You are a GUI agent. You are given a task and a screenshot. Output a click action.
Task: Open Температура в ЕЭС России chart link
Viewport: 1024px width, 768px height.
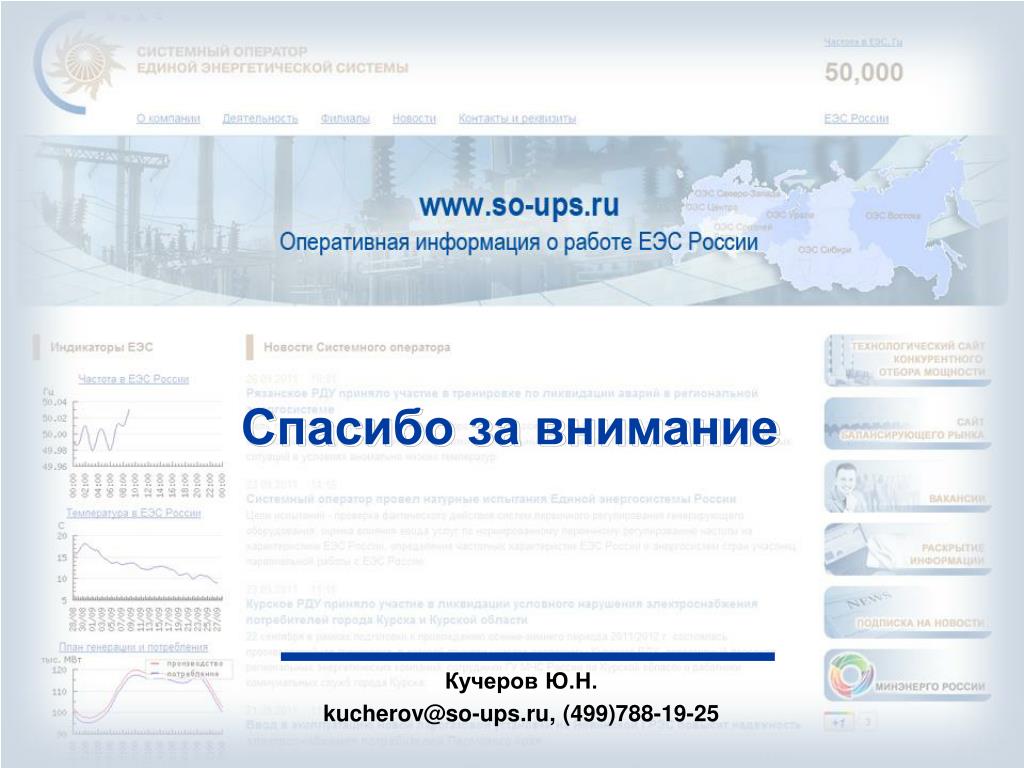pos(133,513)
